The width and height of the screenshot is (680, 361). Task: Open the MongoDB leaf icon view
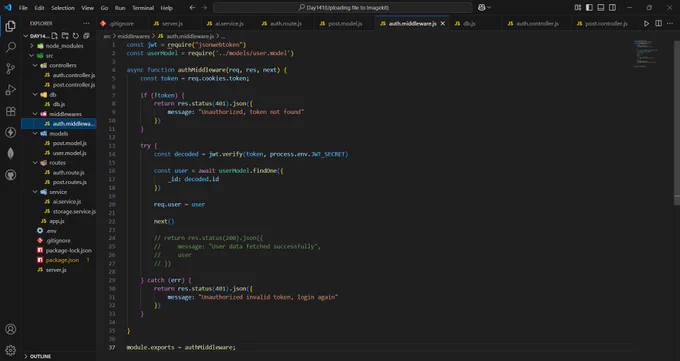coord(10,153)
